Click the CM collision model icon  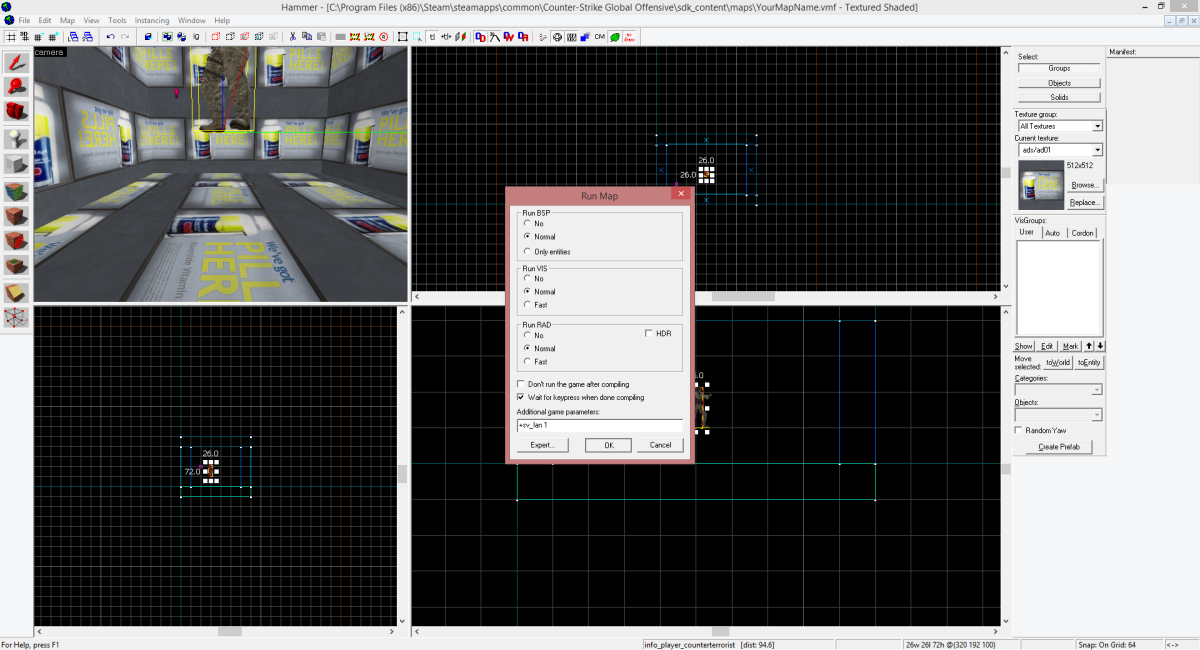599,36
